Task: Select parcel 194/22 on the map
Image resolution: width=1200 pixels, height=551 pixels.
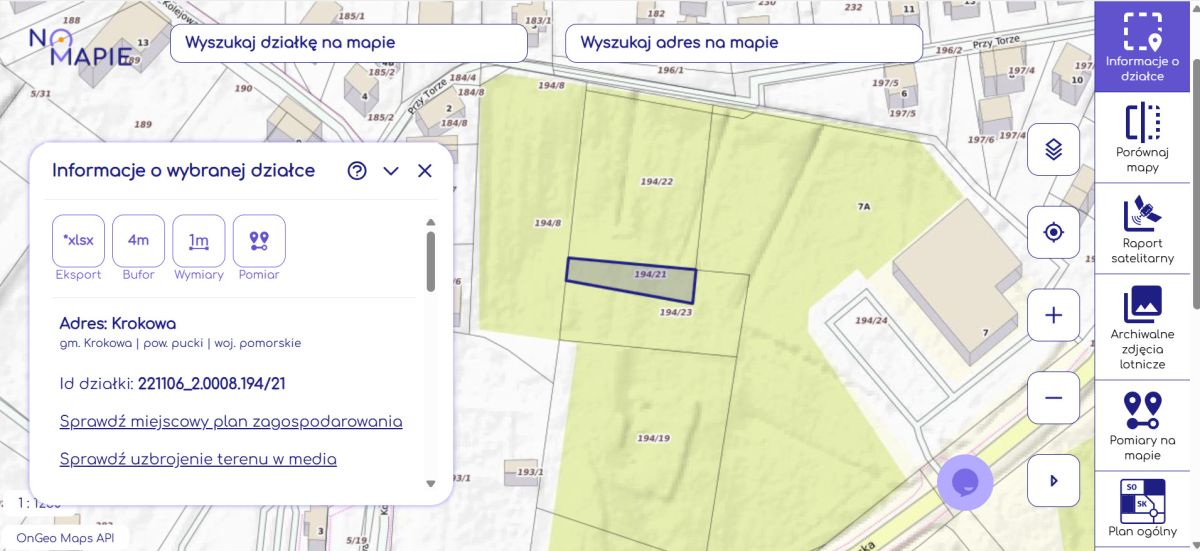Action: click(656, 181)
